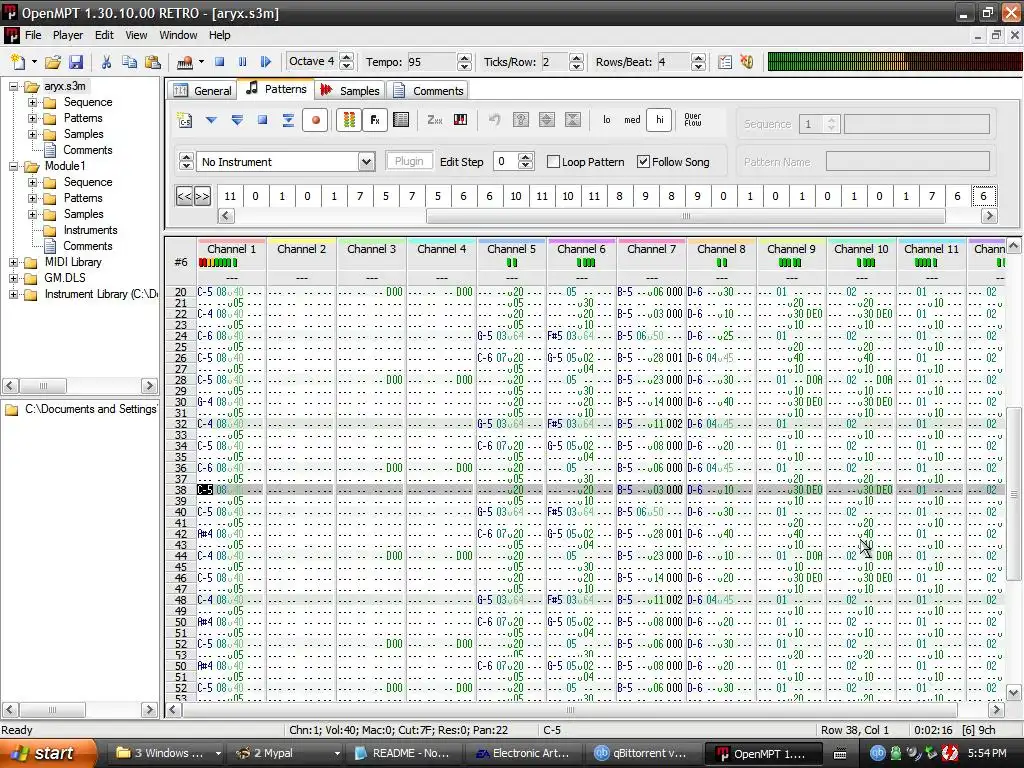Open the File menu

point(33,35)
